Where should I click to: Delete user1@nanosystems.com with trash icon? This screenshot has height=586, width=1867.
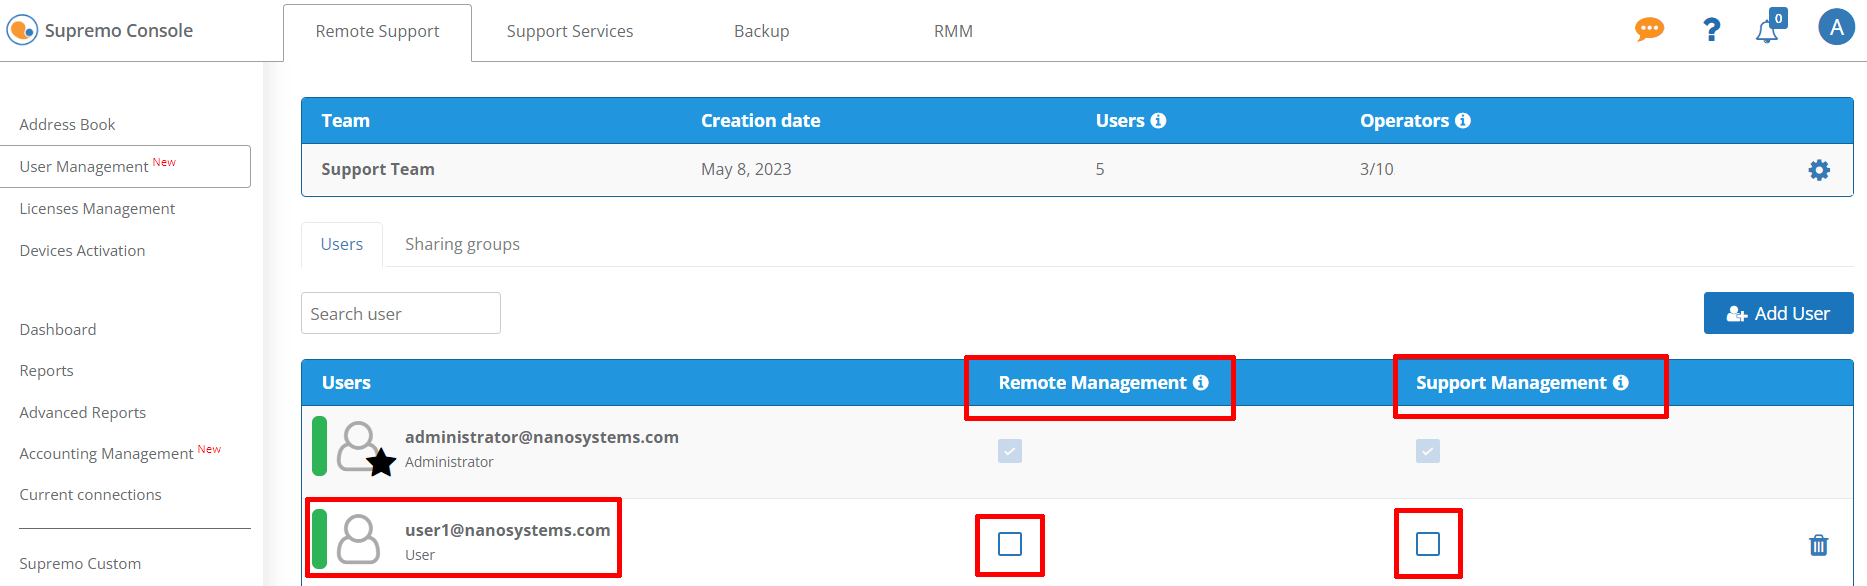tap(1819, 545)
